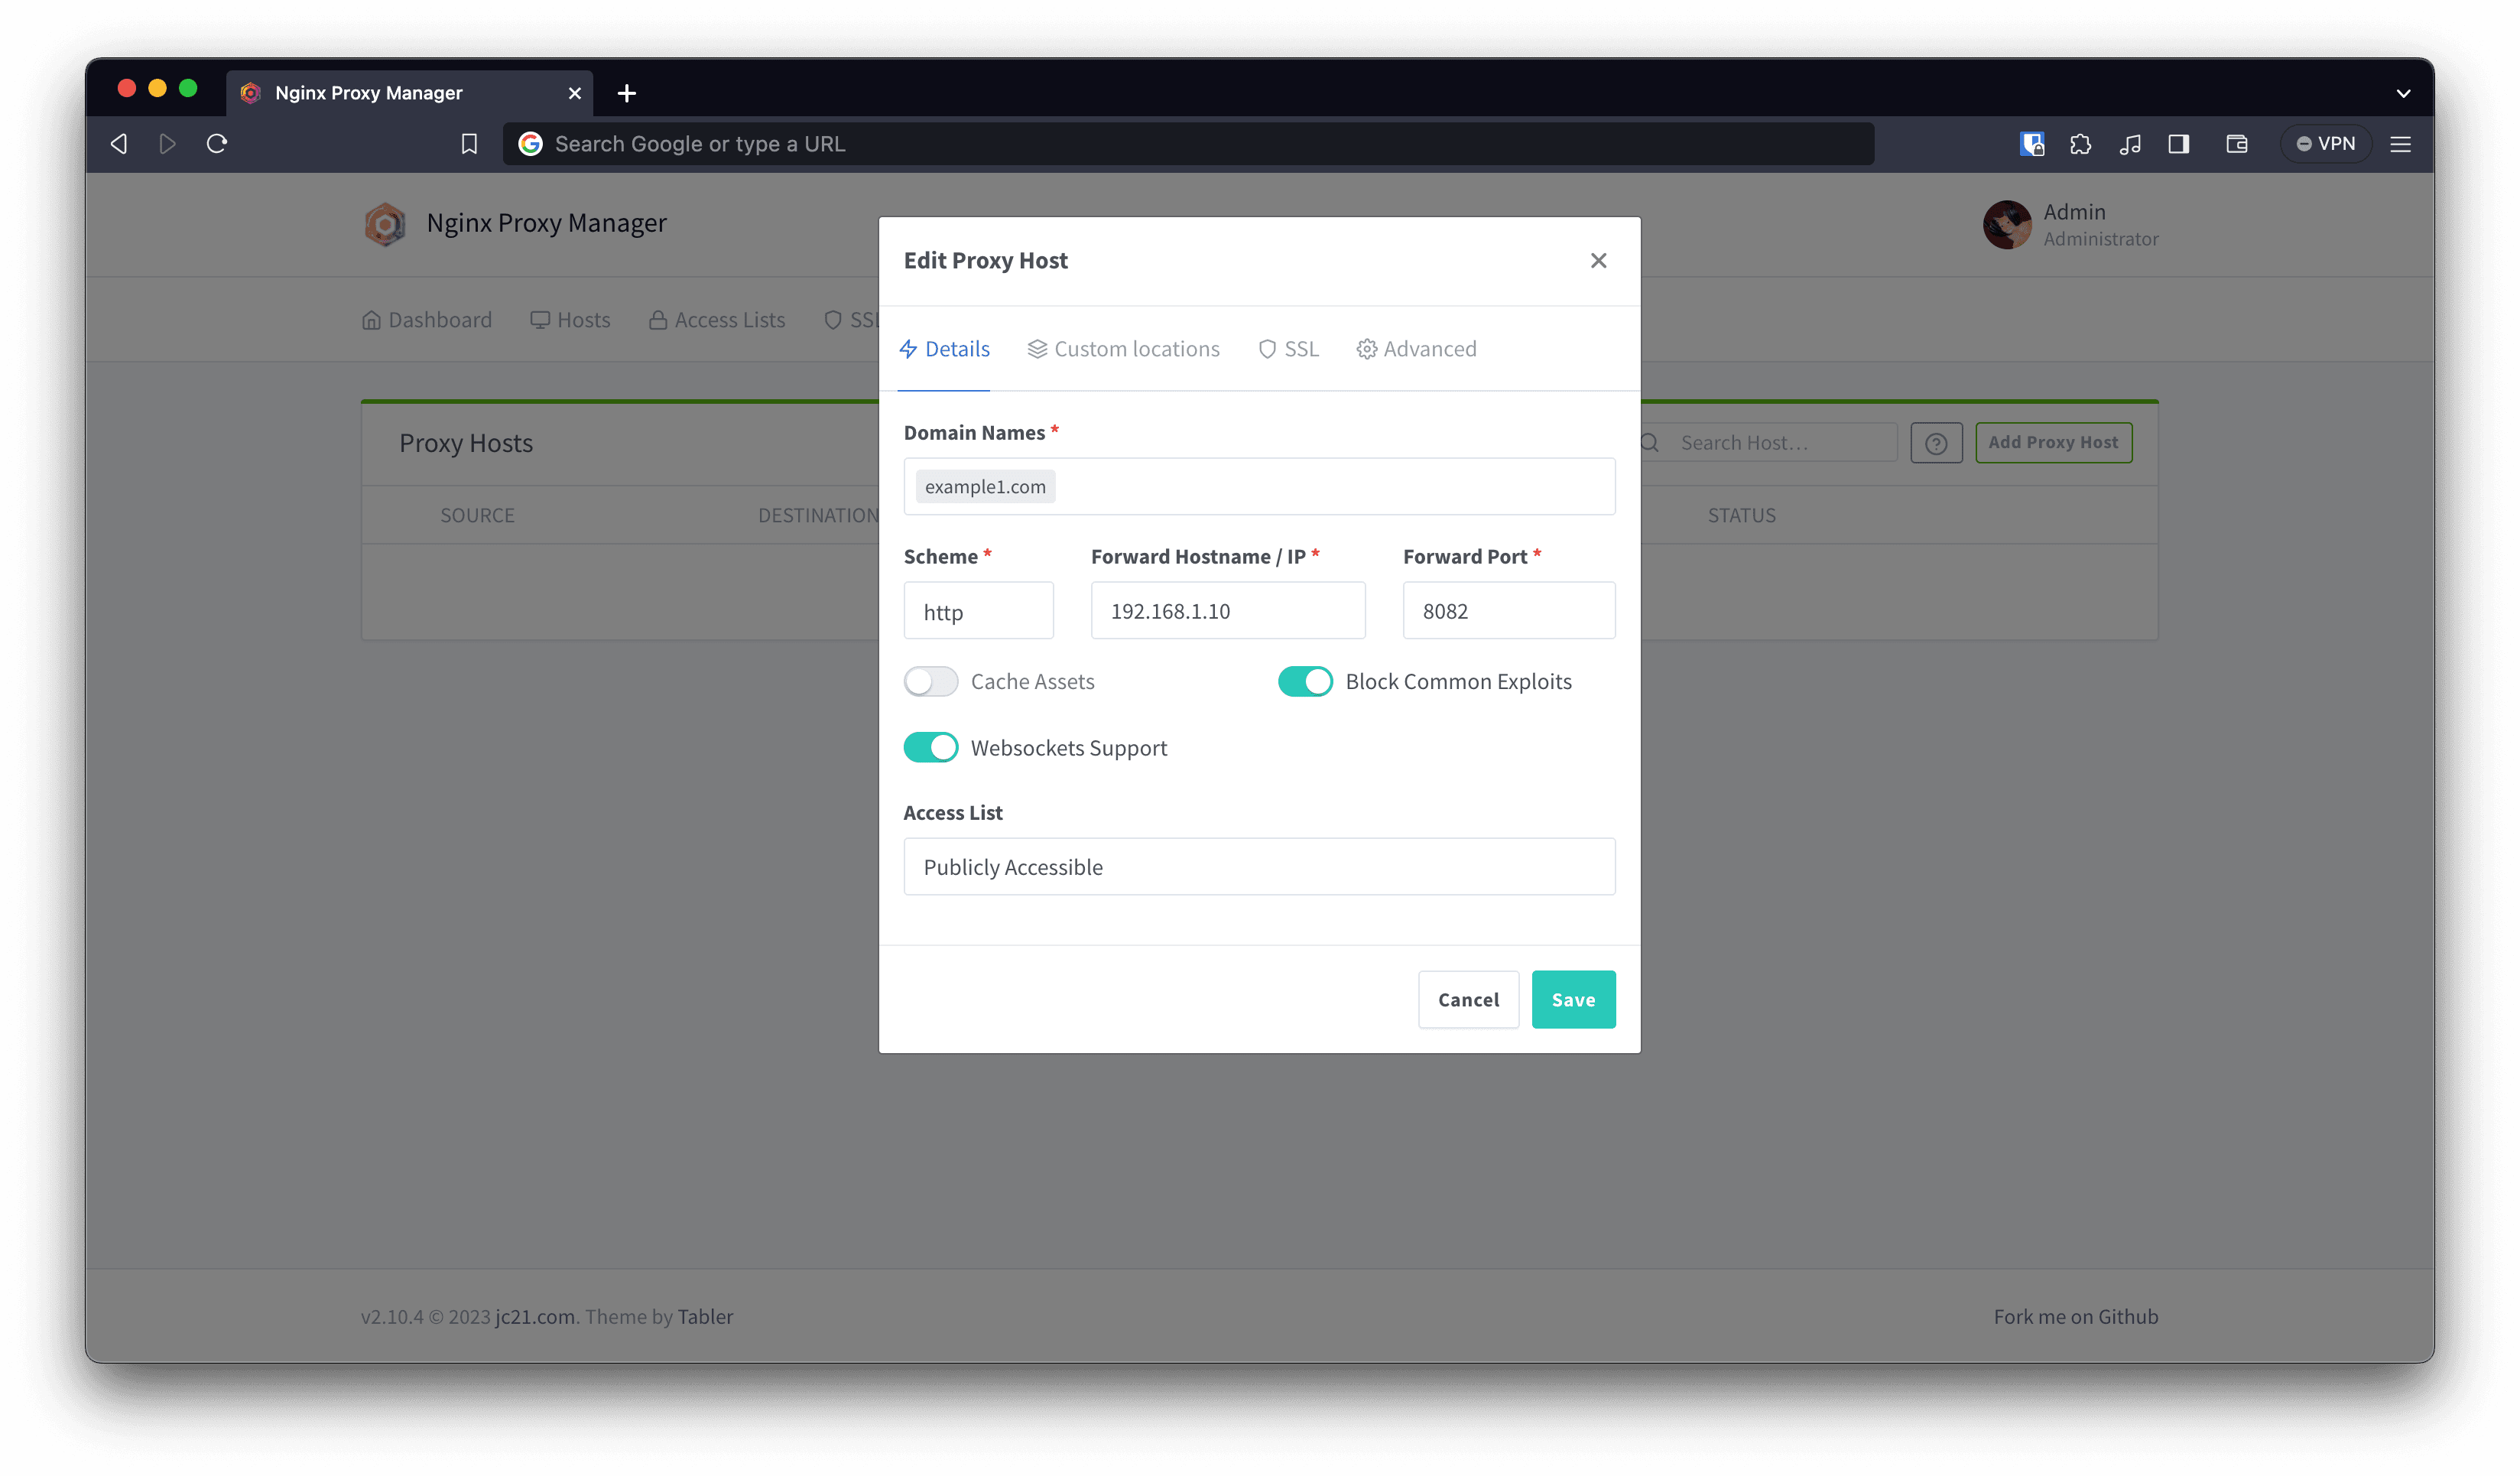Open the Scheme dropdown showing http
Screen dimensions: 2520x1476
pos(978,611)
